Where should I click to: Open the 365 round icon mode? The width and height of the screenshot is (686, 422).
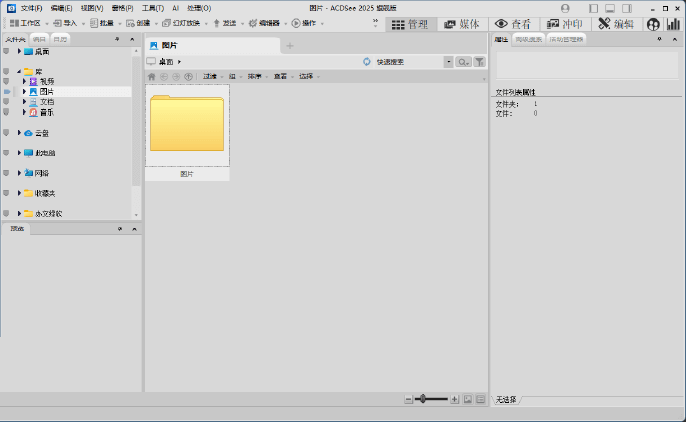tap(653, 24)
